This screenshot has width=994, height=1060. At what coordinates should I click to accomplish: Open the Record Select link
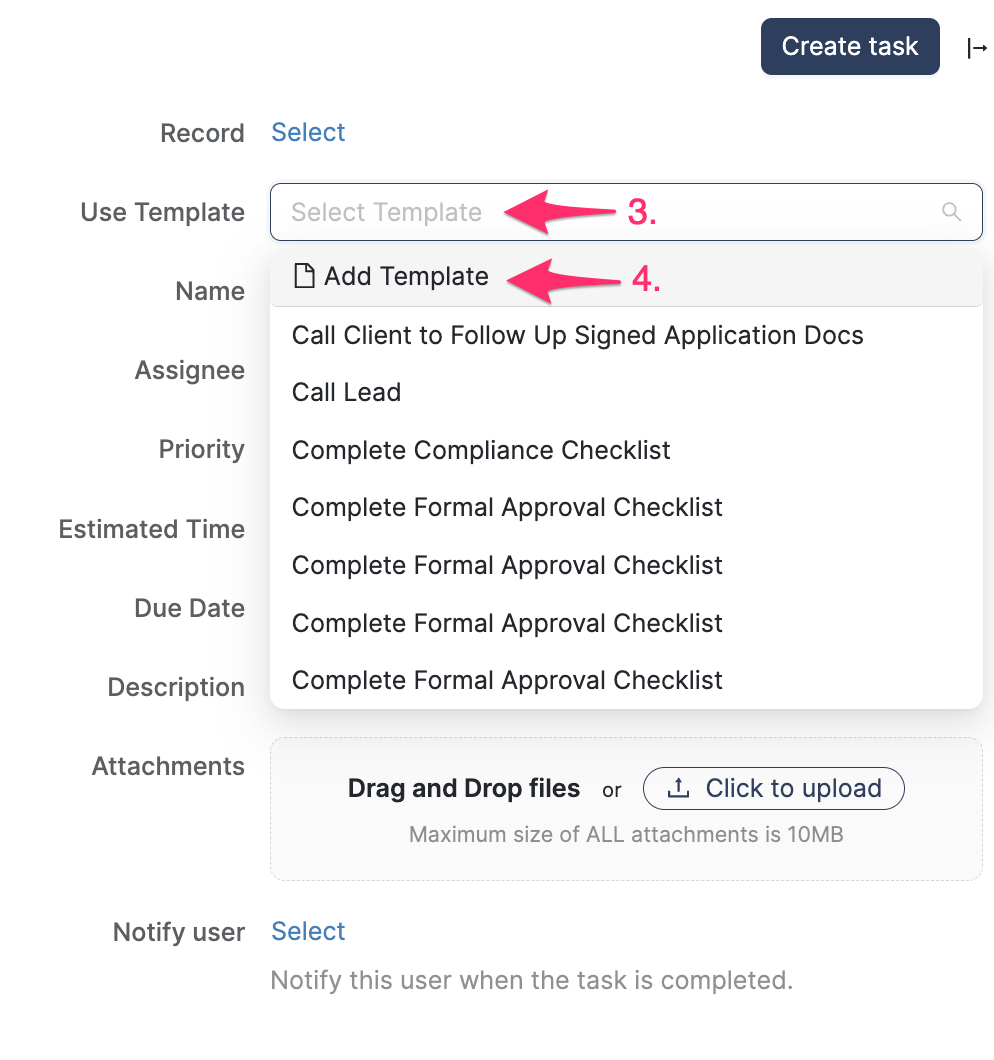tap(308, 131)
